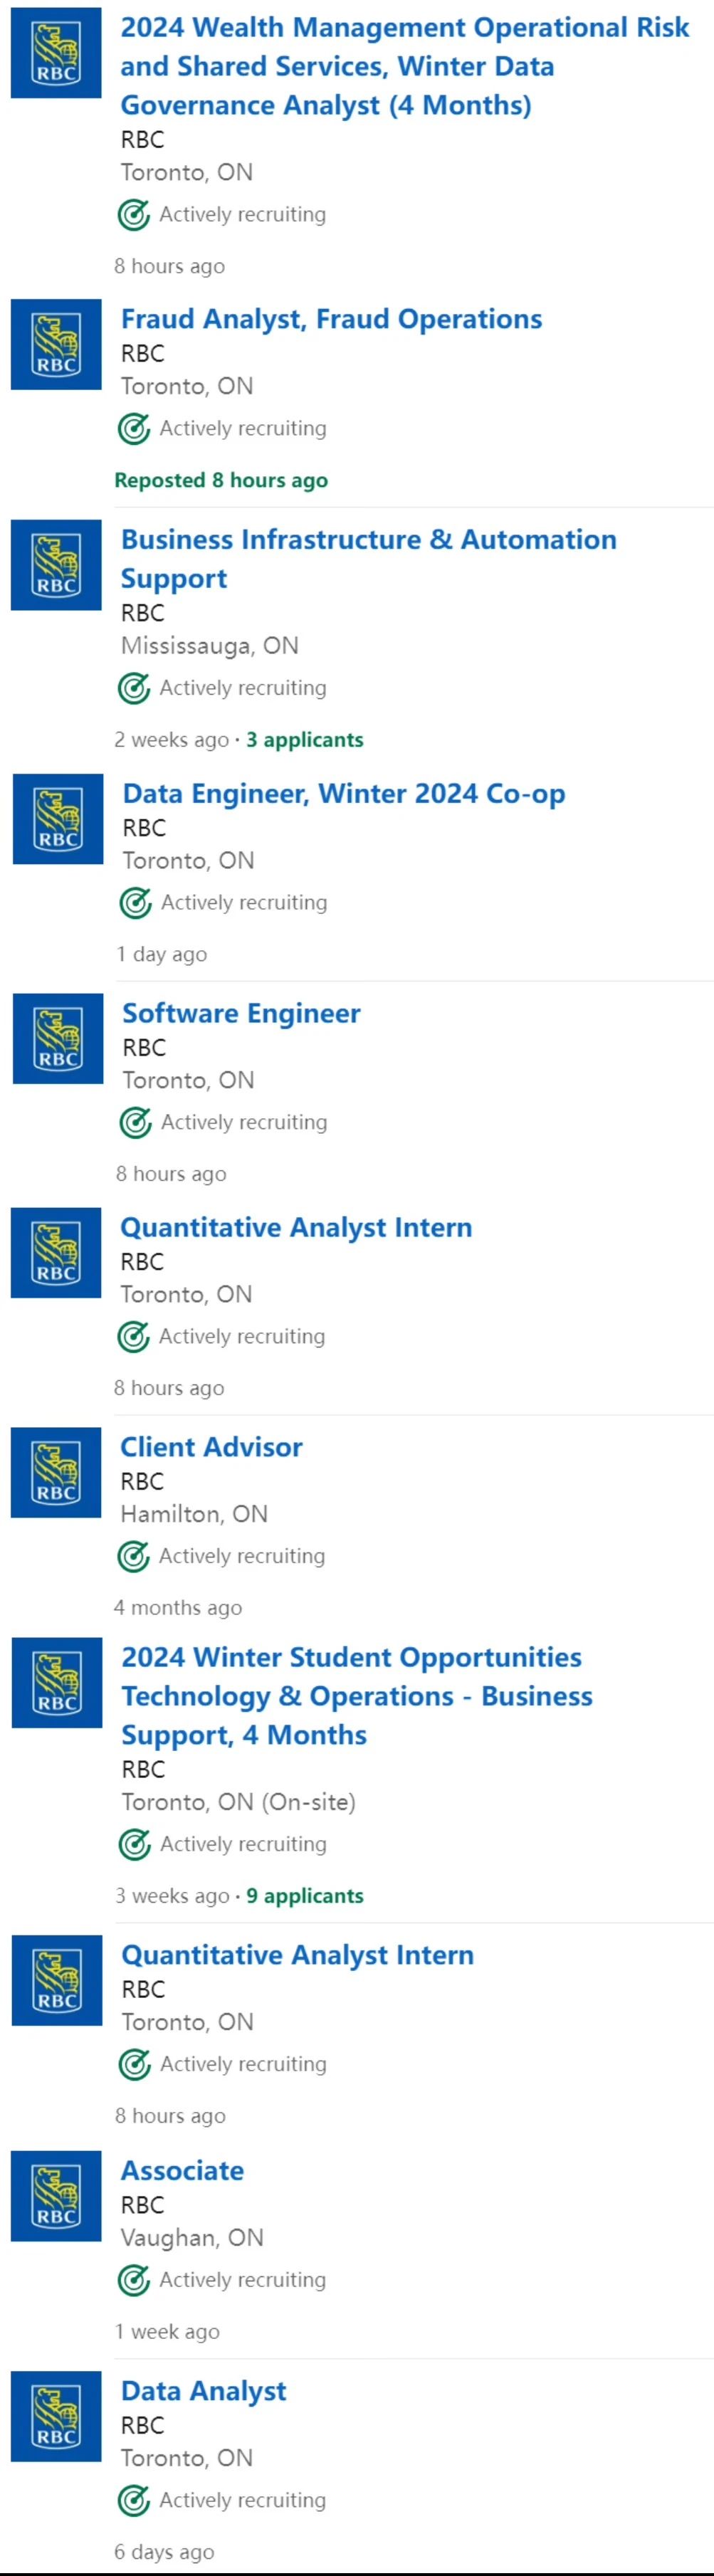Open Wealth Management Data Governance Analyst posting
Viewport: 714px width, 2576px height.
click(404, 66)
